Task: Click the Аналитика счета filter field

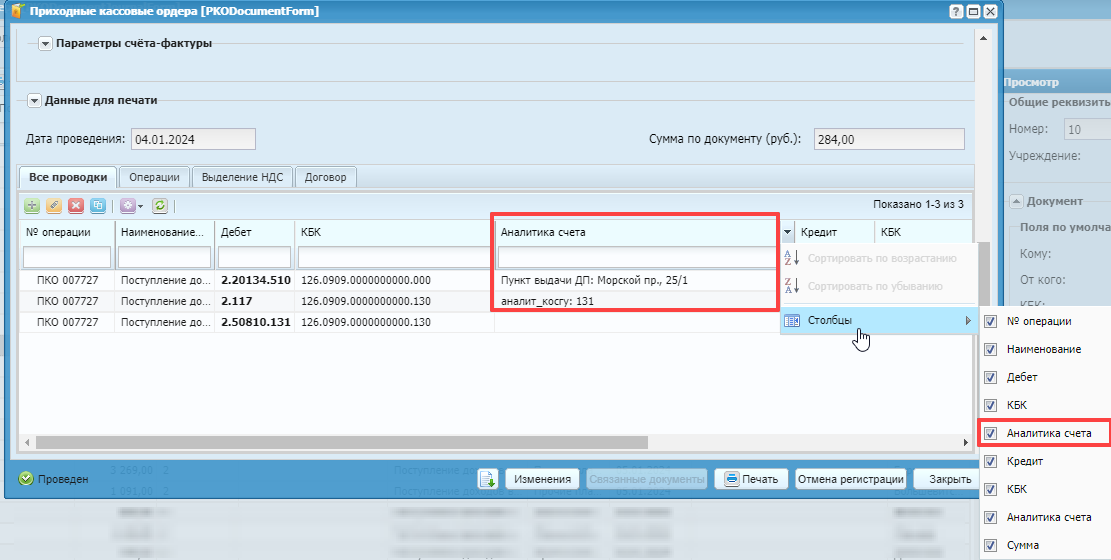Action: [636, 258]
